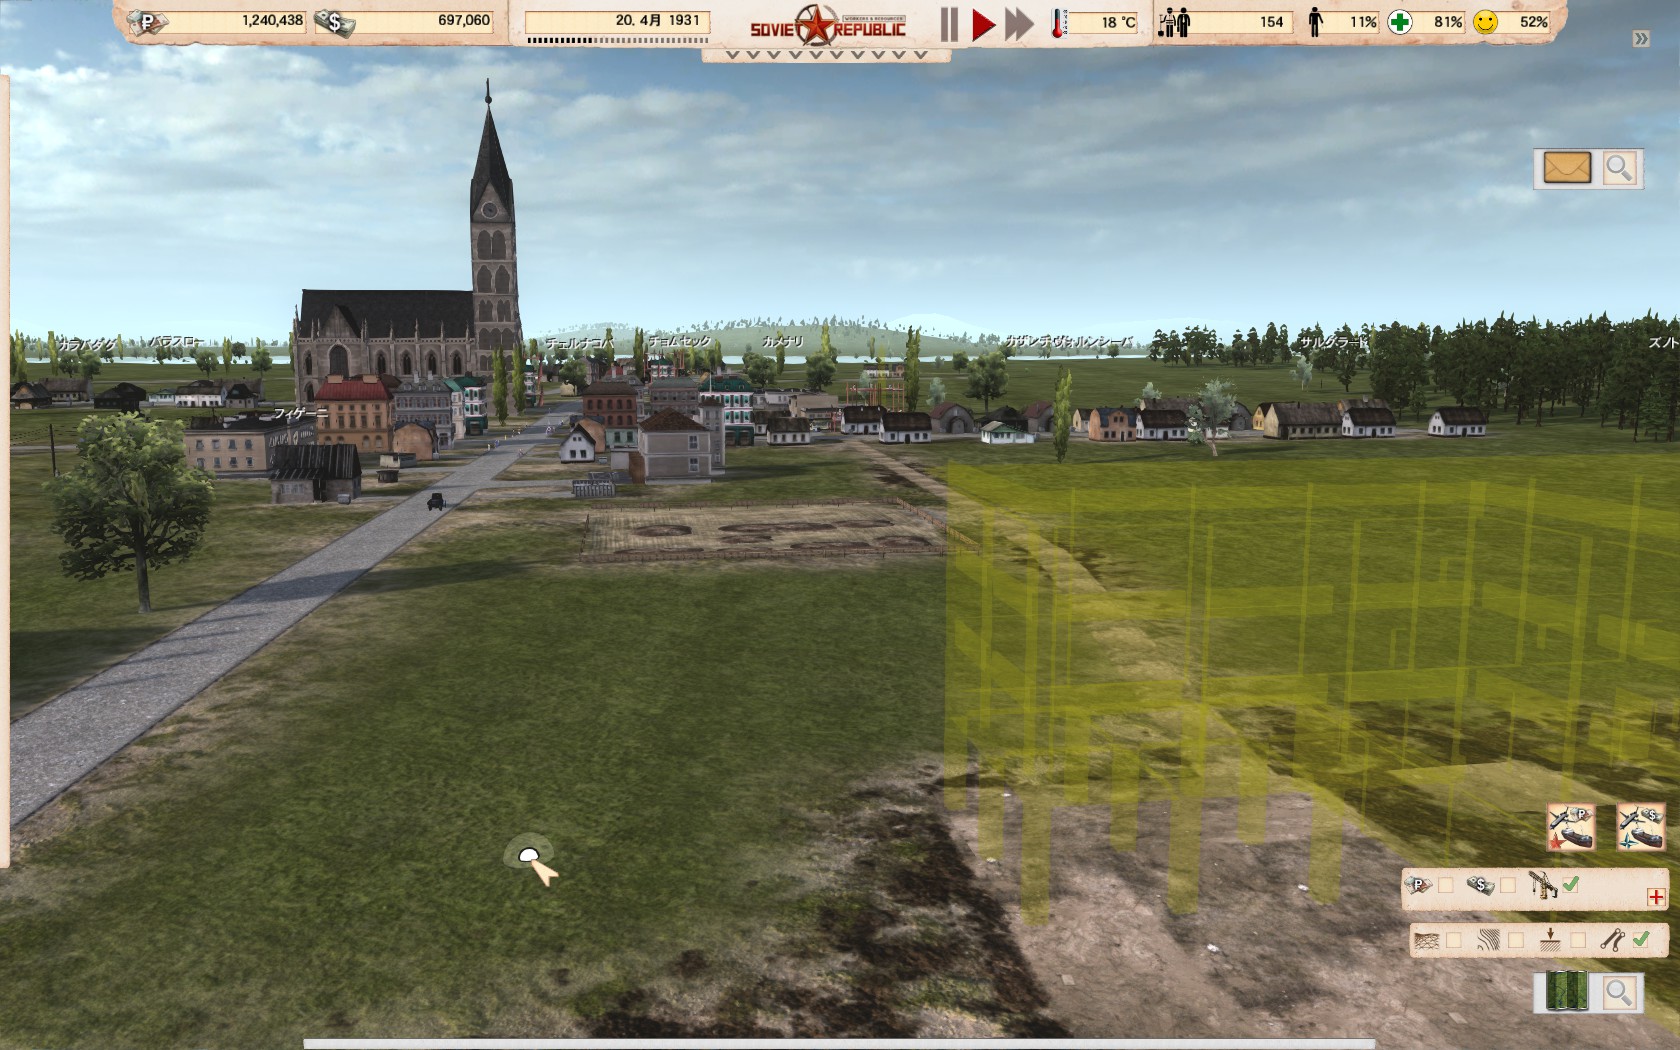Open the envelope messages button

pyautogui.click(x=1566, y=168)
